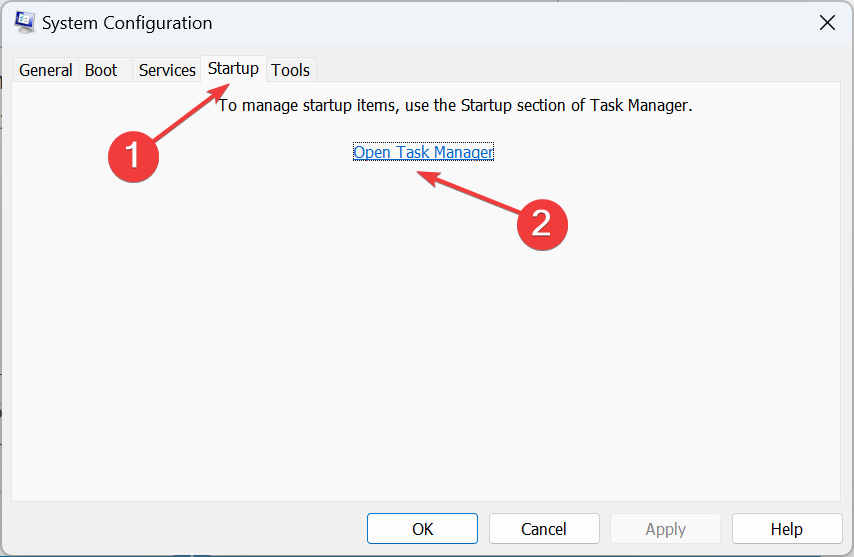This screenshot has height=557, width=854.
Task: Click the red arrow pointing at Startup tab
Action: (x=191, y=112)
